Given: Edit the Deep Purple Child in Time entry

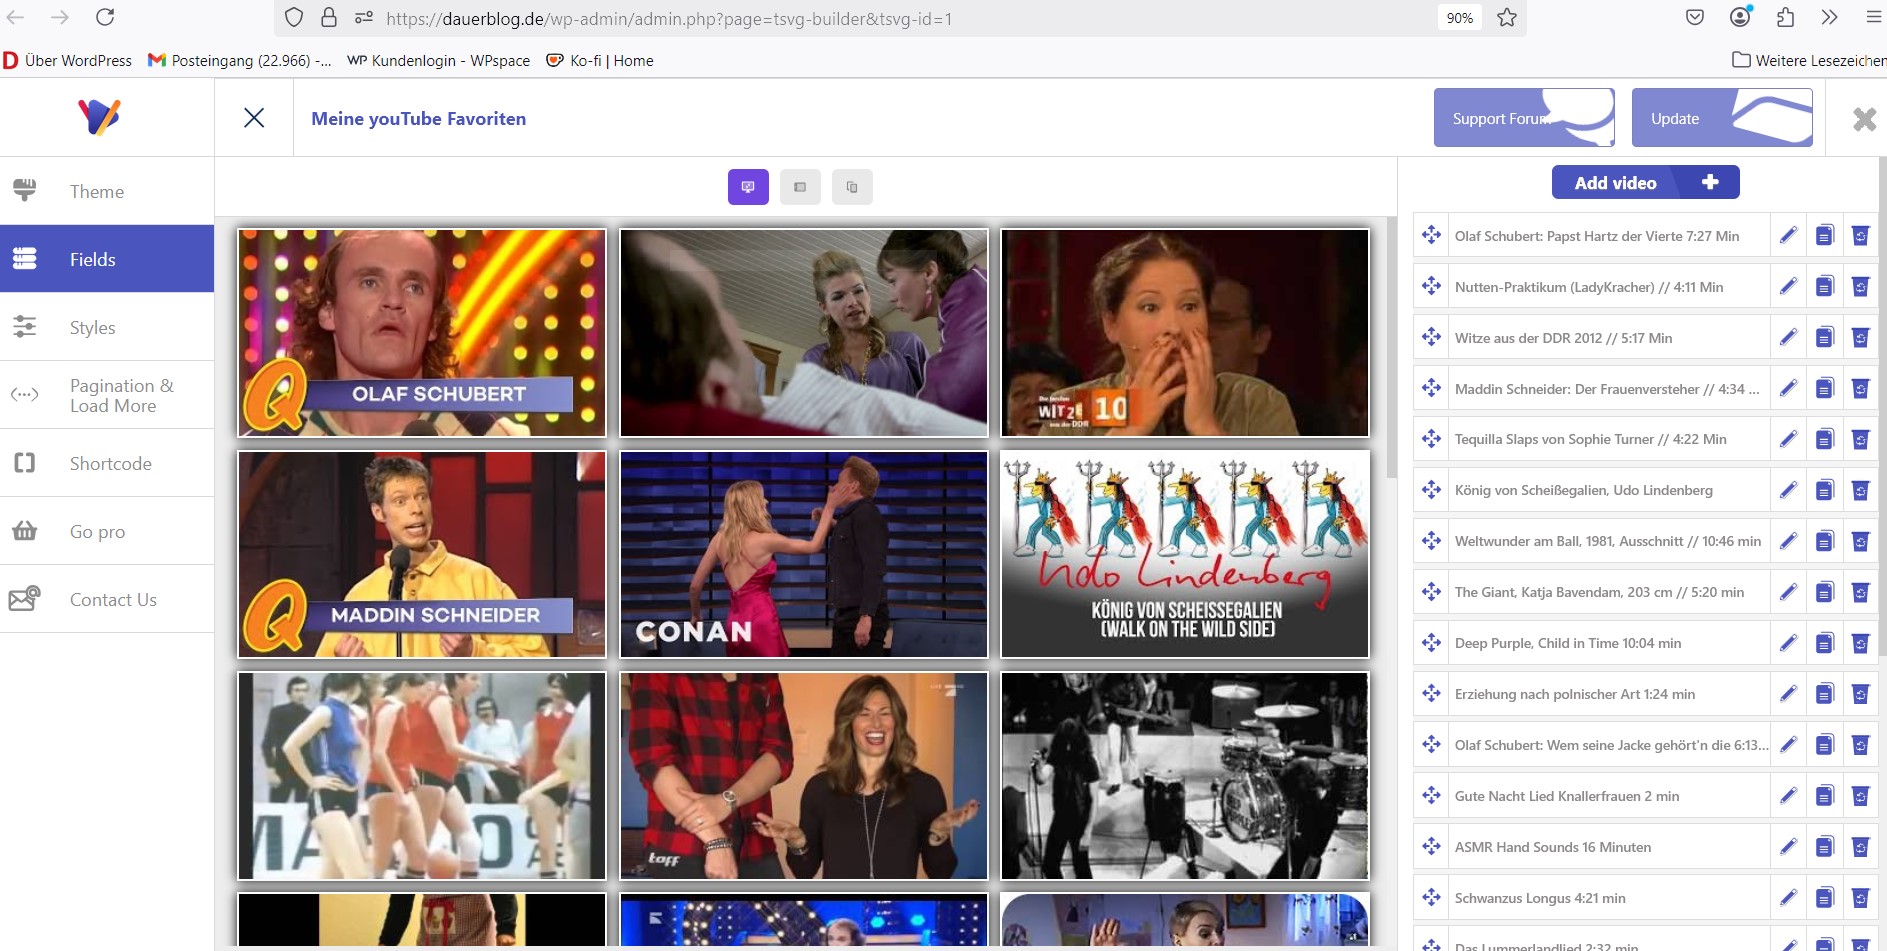Looking at the screenshot, I should coord(1788,643).
